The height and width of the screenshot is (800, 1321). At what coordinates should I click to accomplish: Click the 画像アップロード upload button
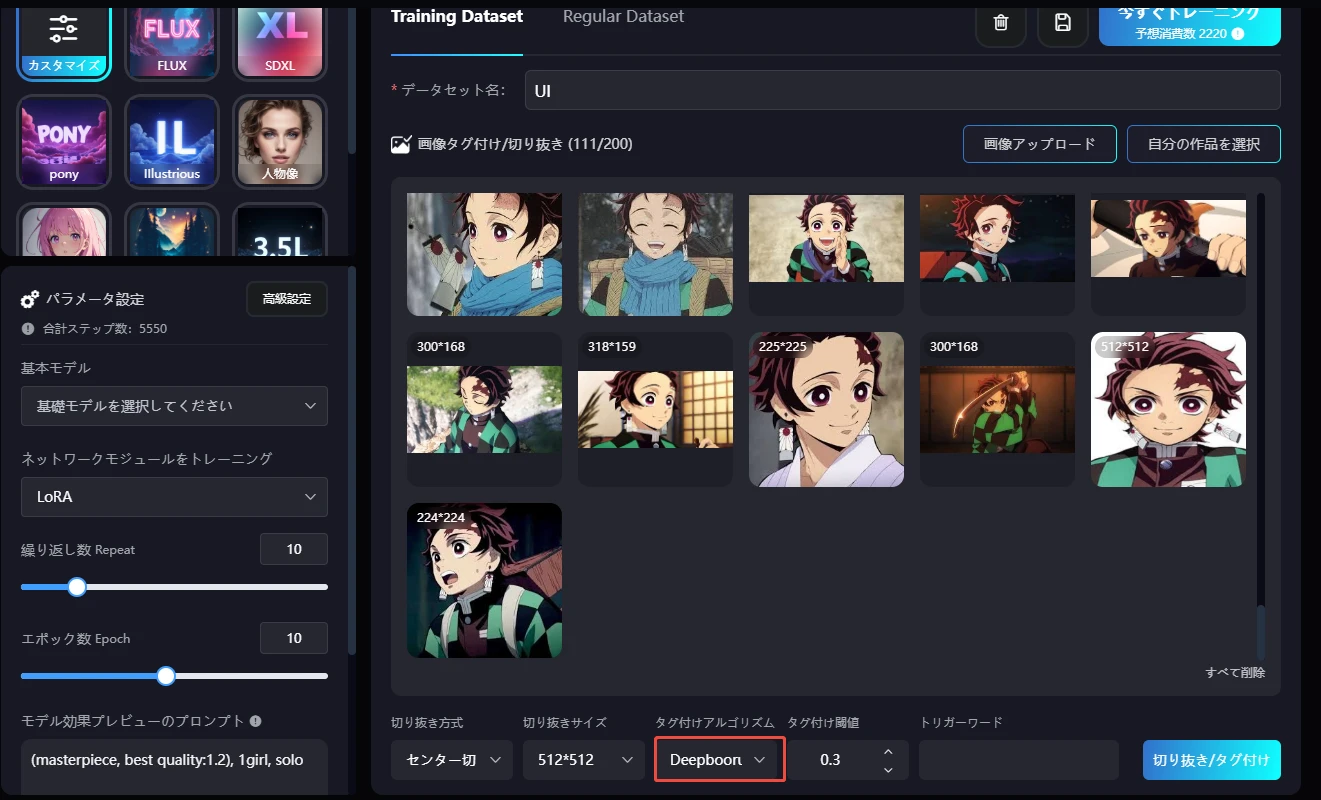click(x=1040, y=144)
